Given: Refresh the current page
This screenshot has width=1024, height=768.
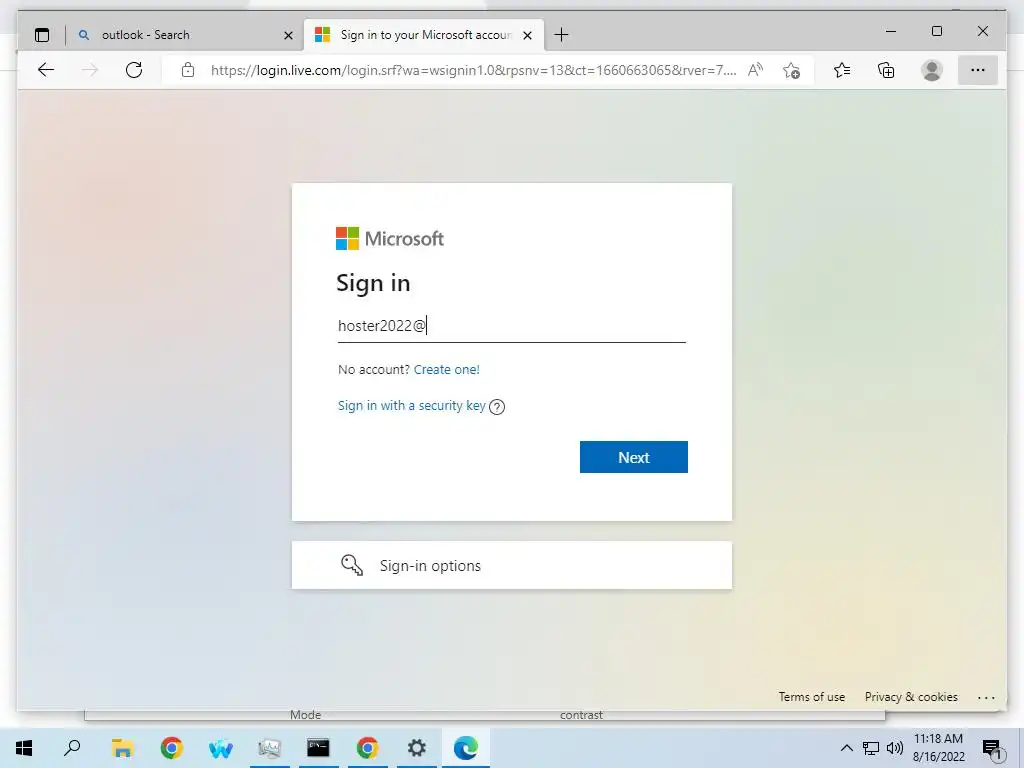Looking at the screenshot, I should click(134, 70).
